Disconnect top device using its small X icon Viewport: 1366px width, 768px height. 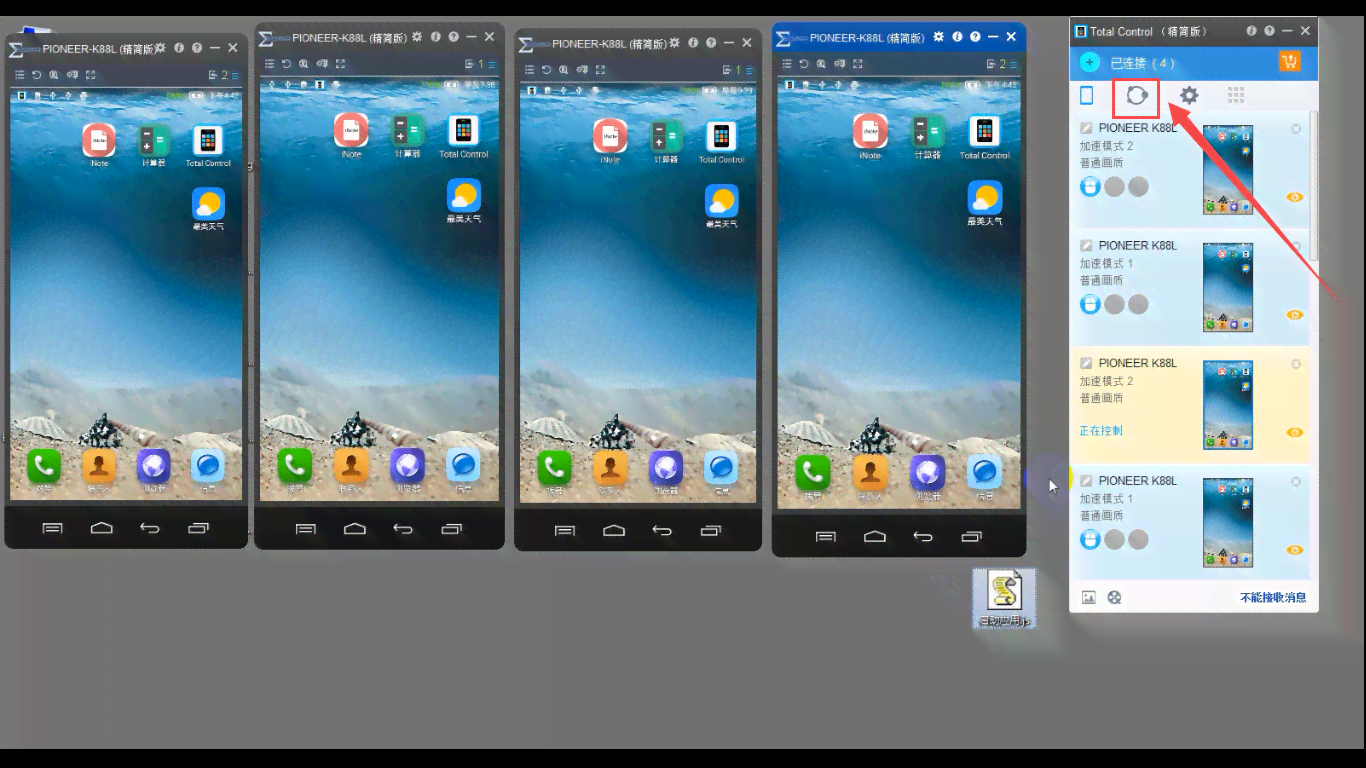[1296, 129]
